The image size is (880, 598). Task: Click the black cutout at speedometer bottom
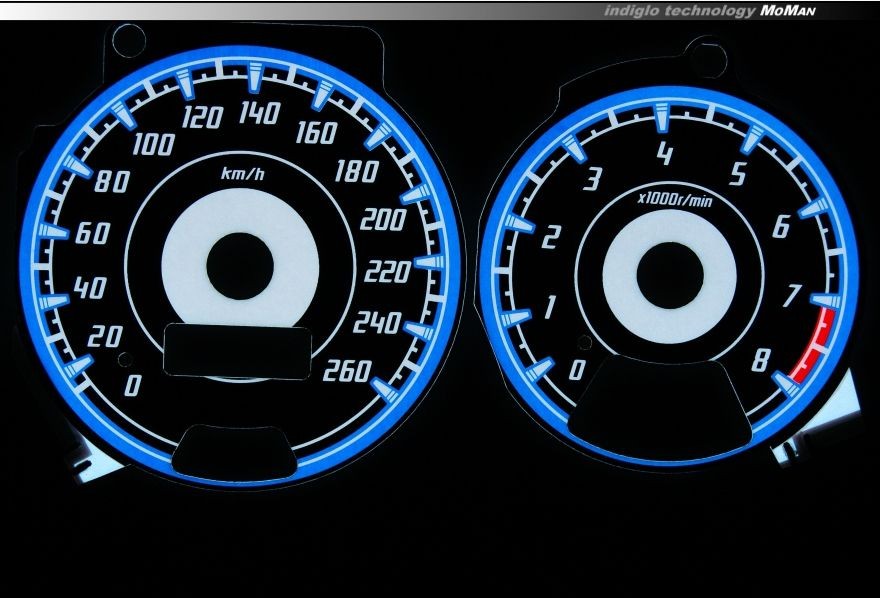pos(233,448)
